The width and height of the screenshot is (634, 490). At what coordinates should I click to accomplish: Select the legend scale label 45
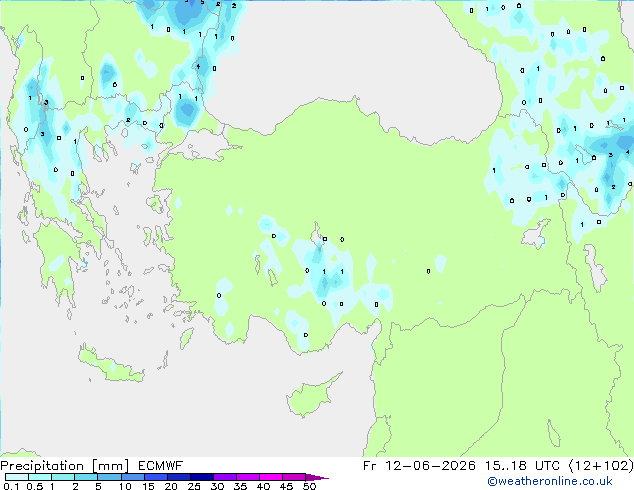coord(287,486)
